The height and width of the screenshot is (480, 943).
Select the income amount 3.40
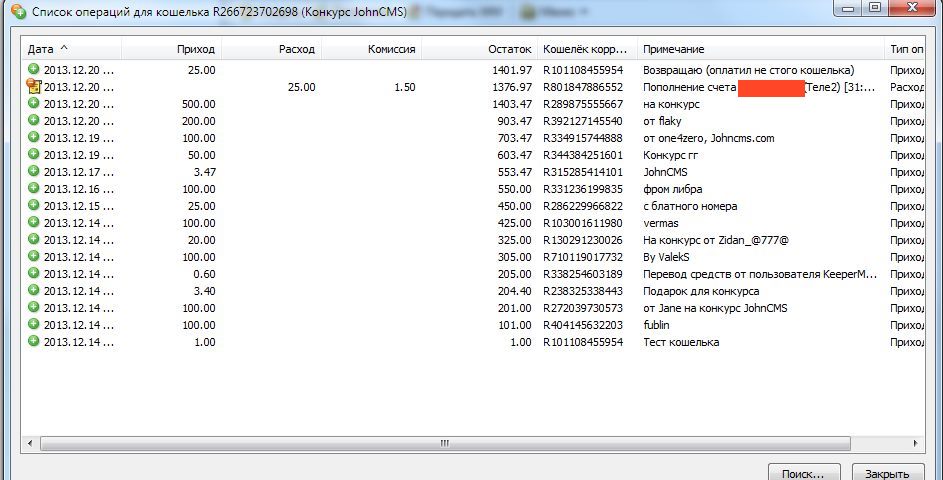click(x=204, y=291)
